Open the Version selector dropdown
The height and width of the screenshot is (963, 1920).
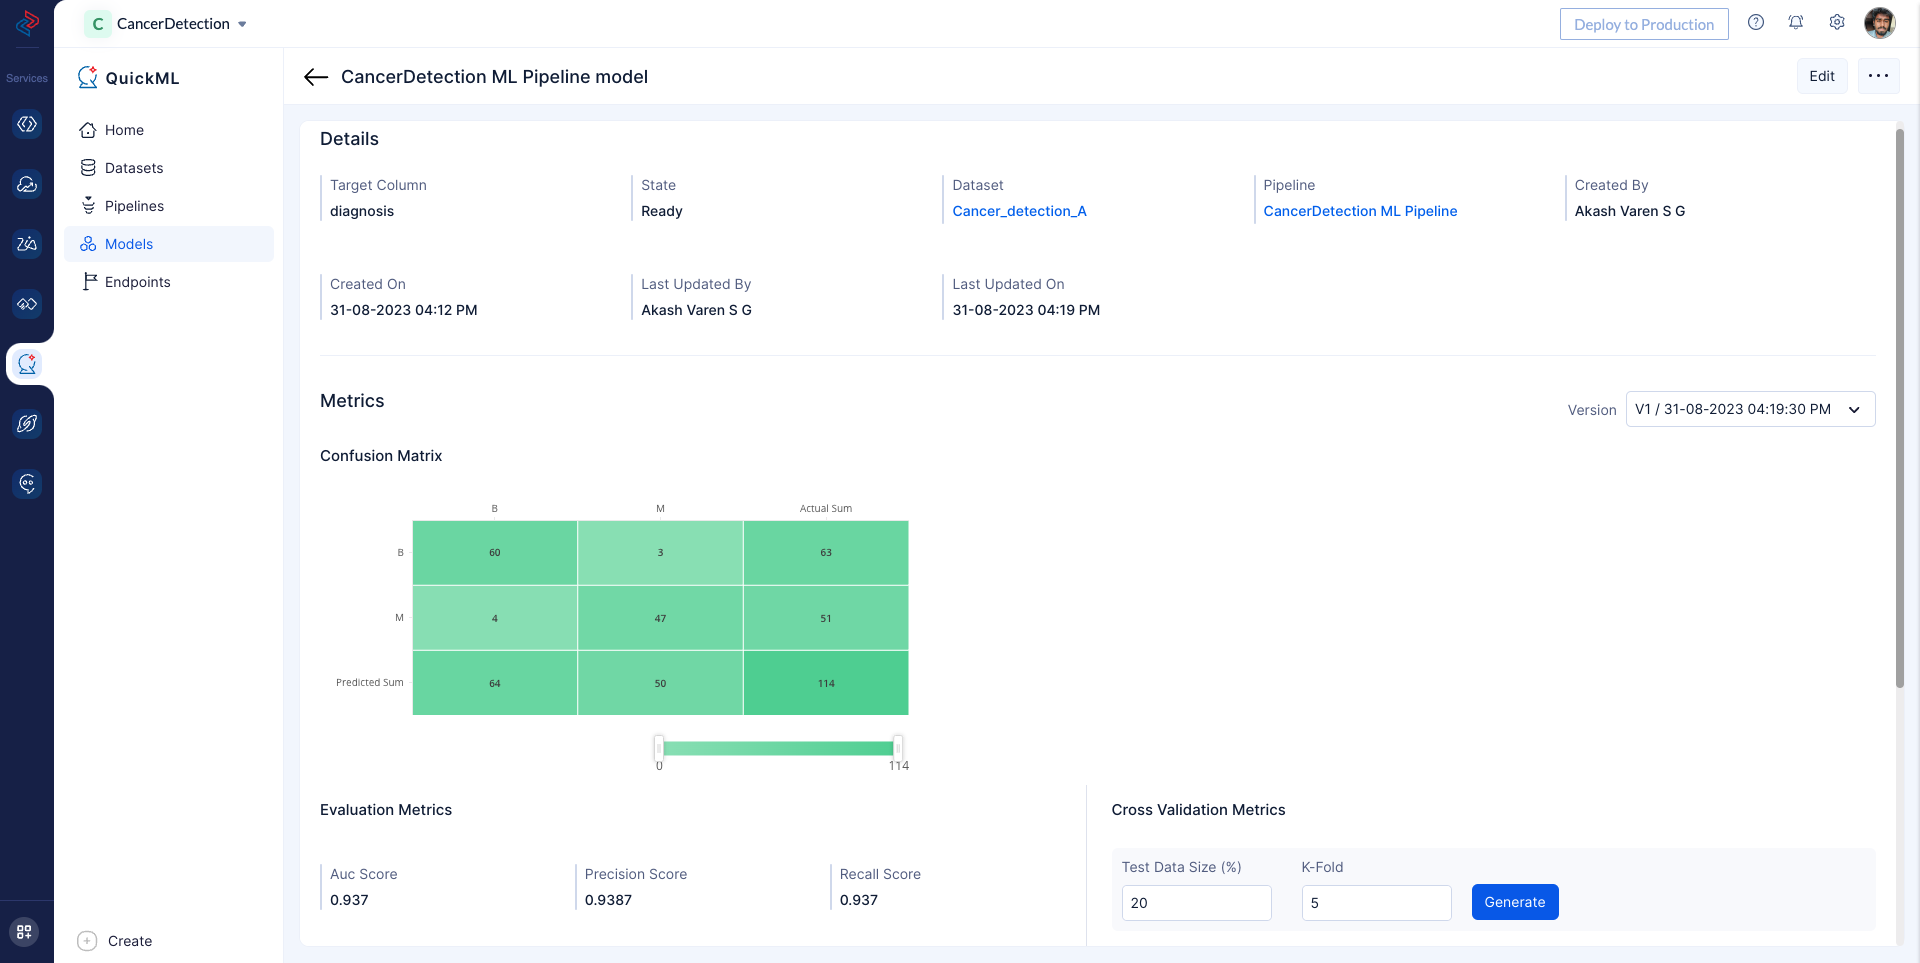coord(1749,409)
